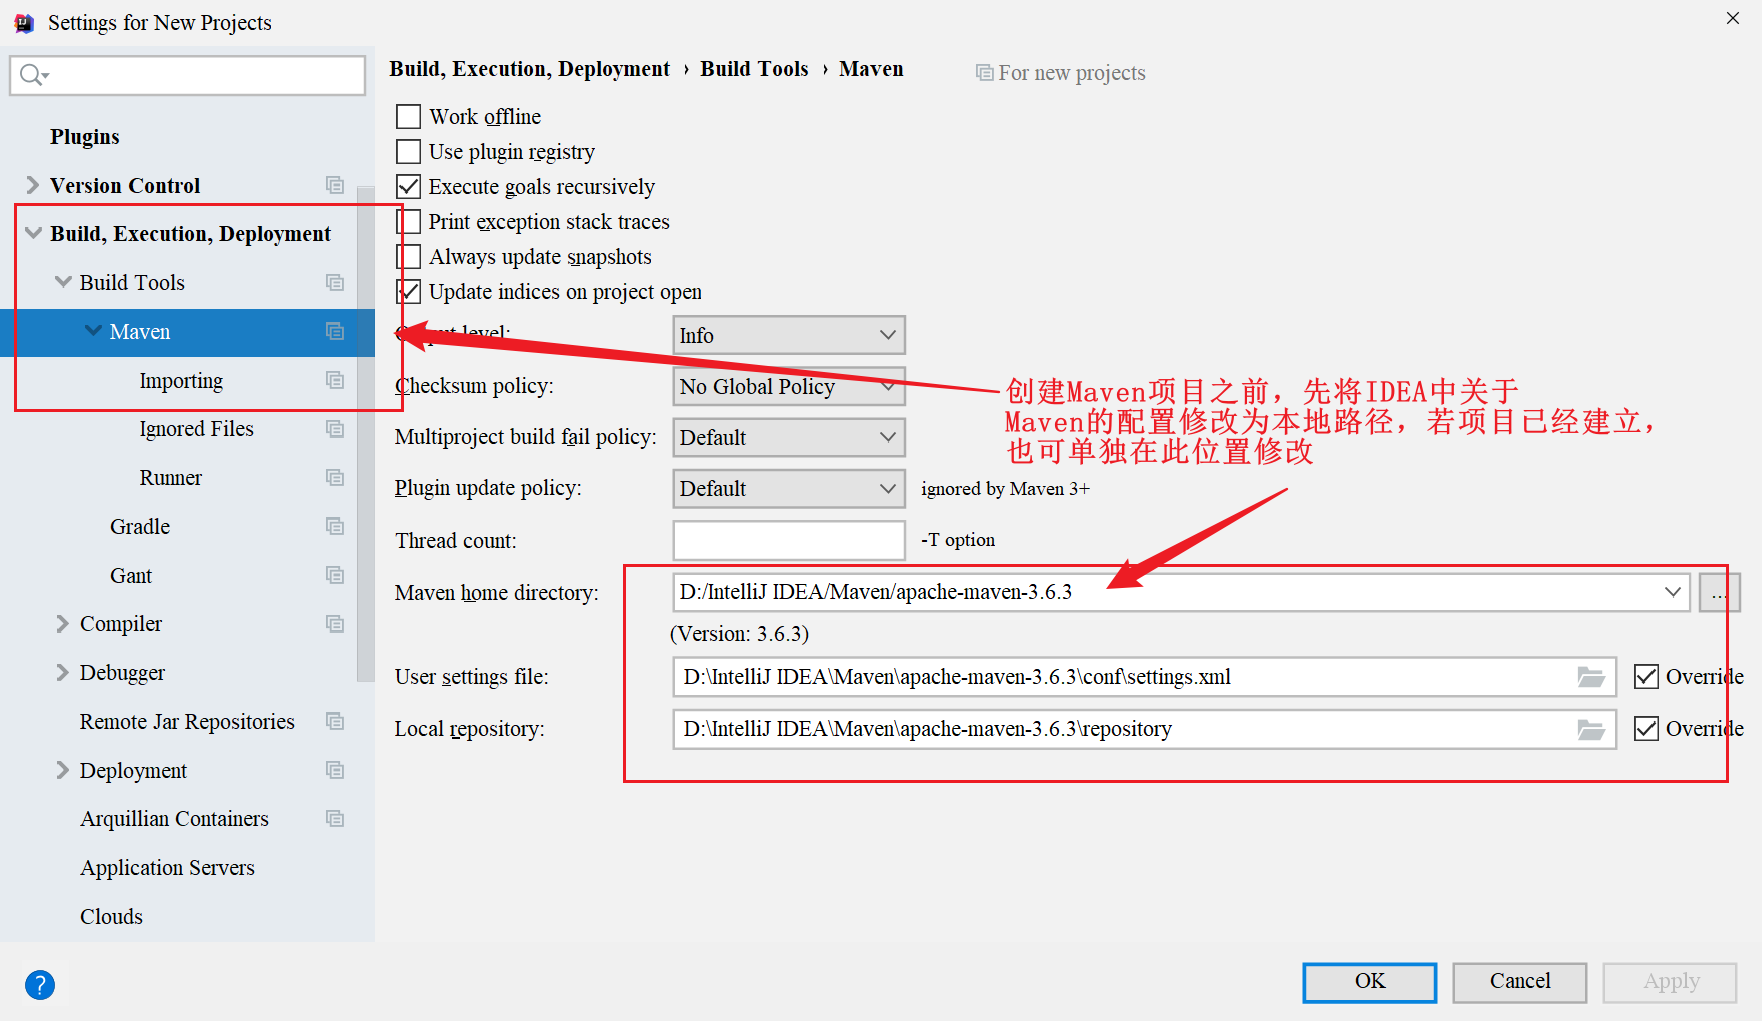Click the Arquillian Containers copy icon
This screenshot has width=1762, height=1021.
[x=335, y=819]
